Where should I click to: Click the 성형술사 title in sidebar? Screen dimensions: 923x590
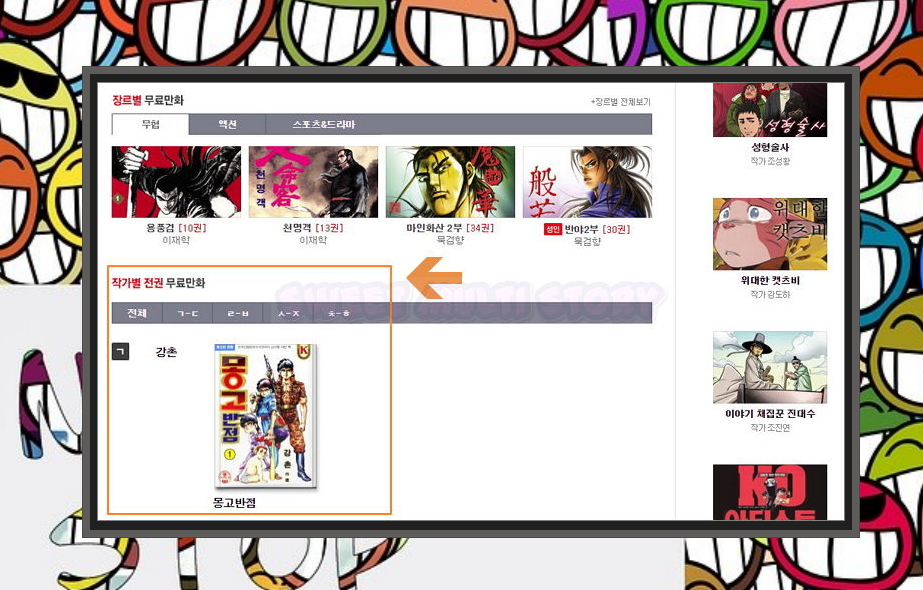770,147
